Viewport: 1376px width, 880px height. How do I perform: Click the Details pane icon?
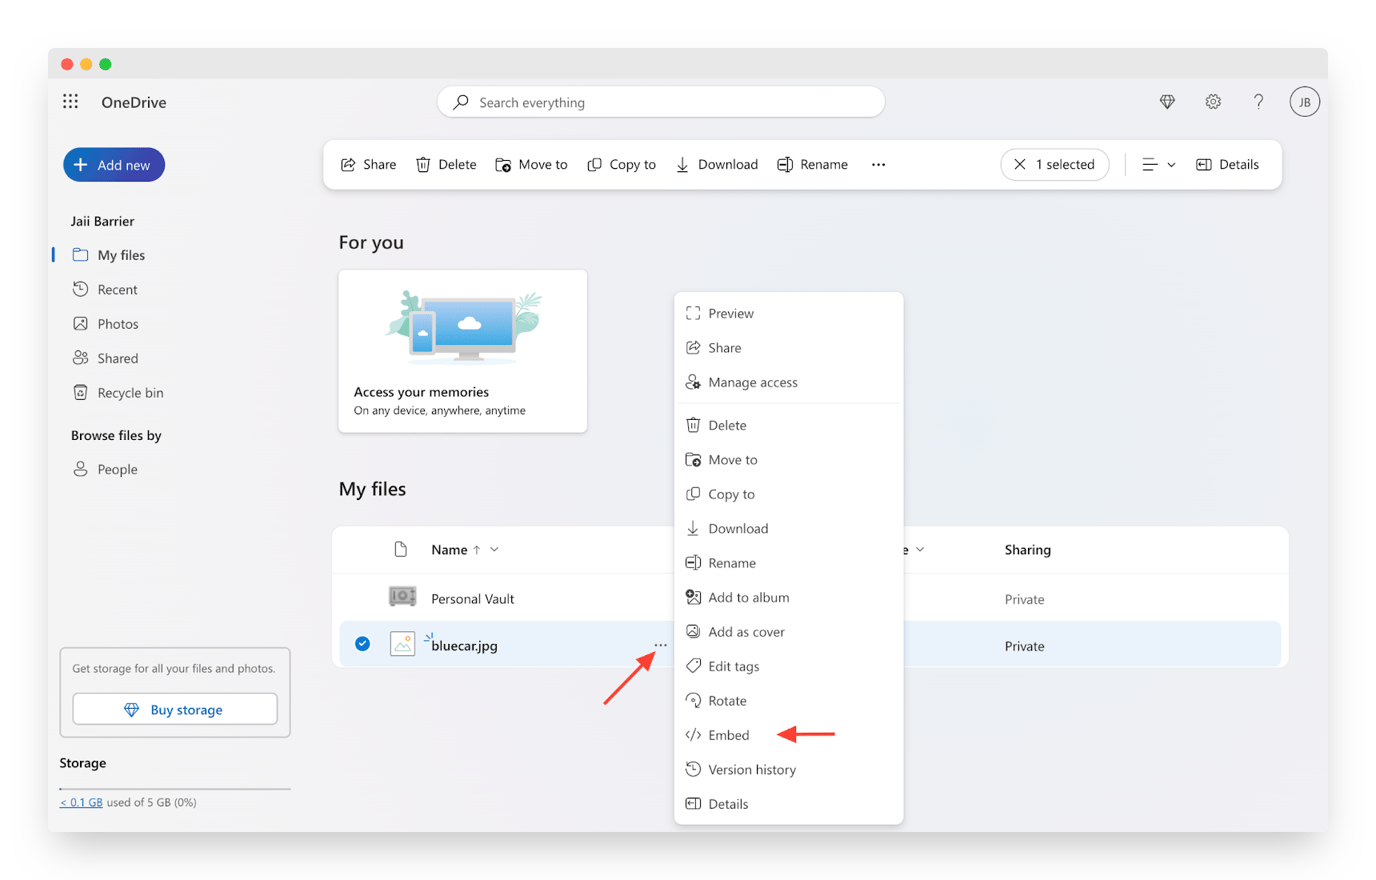pyautogui.click(x=1227, y=164)
